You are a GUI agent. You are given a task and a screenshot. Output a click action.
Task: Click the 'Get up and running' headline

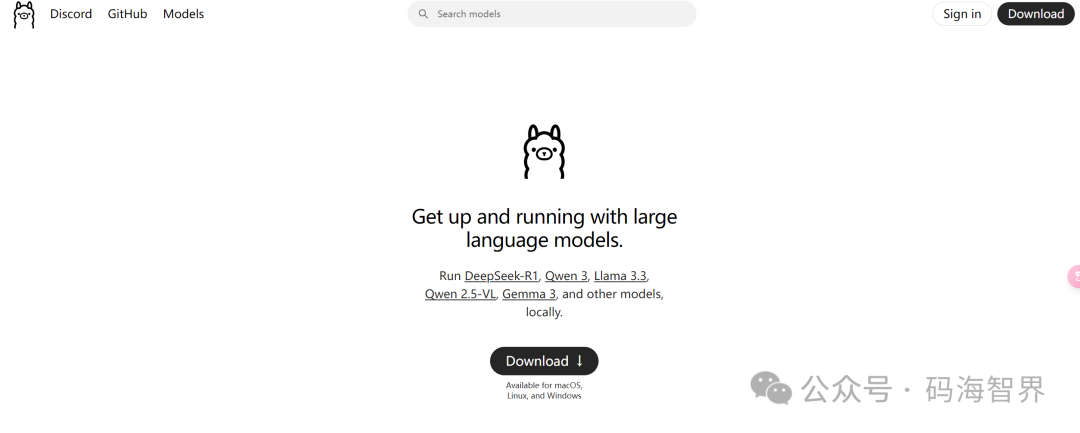(544, 228)
